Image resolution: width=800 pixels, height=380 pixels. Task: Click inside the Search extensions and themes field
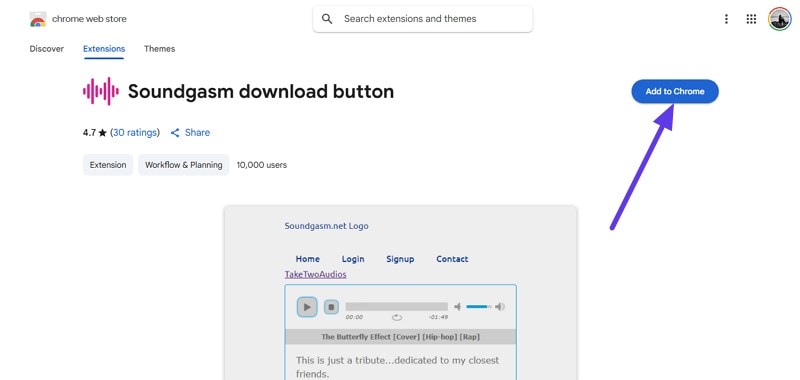point(423,19)
